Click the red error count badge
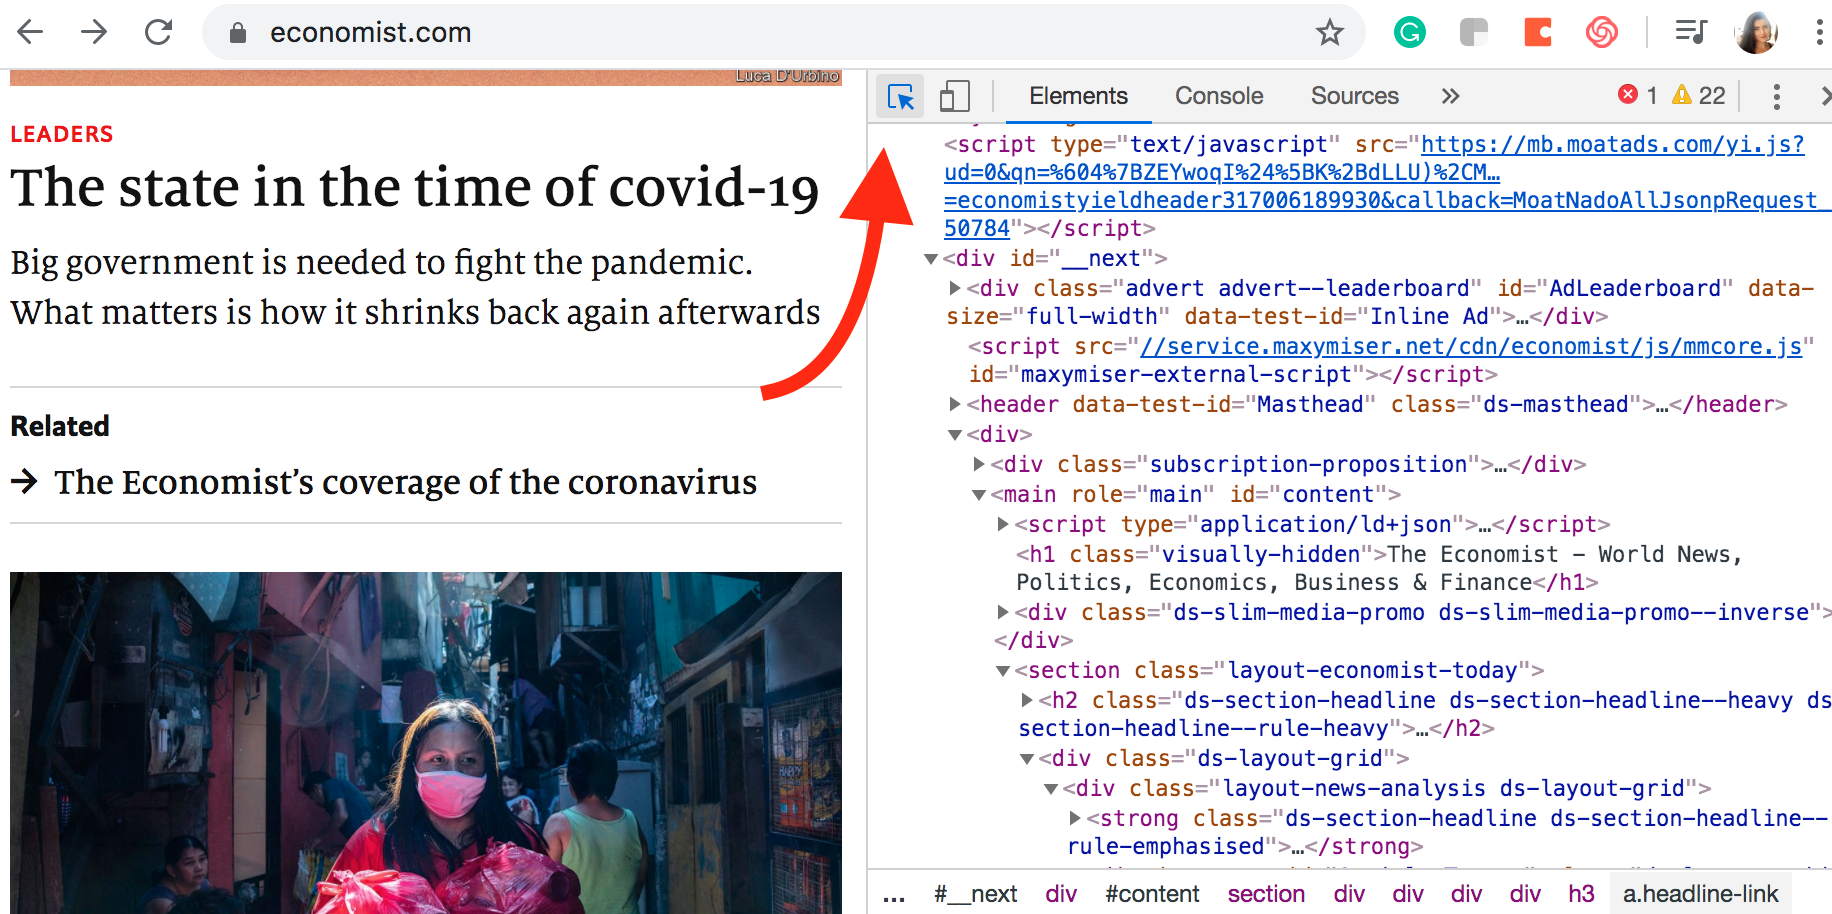The height and width of the screenshot is (914, 1832). (1638, 95)
